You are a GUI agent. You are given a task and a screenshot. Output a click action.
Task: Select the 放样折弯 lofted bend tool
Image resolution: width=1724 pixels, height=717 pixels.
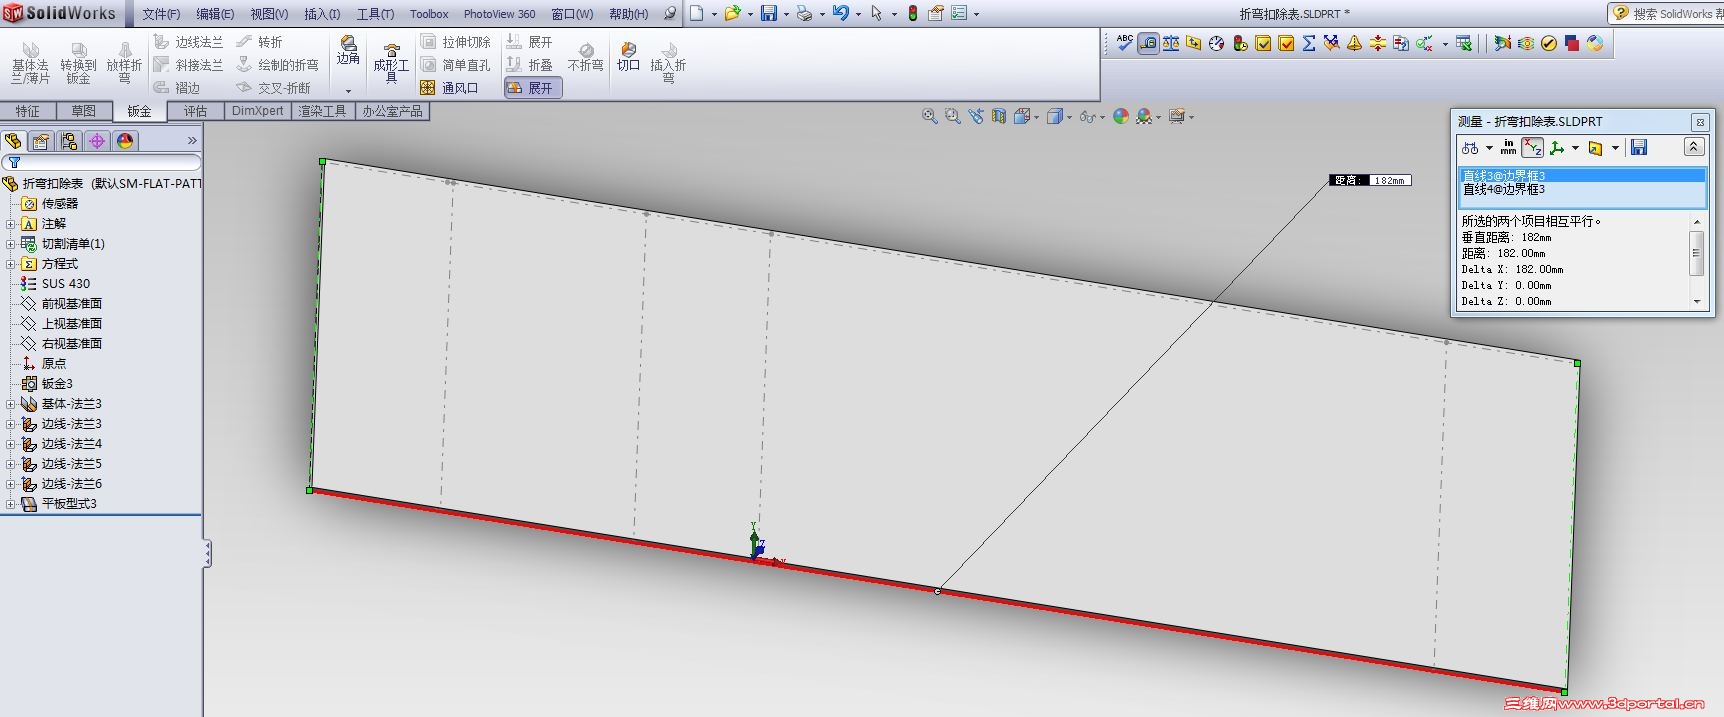tap(124, 62)
